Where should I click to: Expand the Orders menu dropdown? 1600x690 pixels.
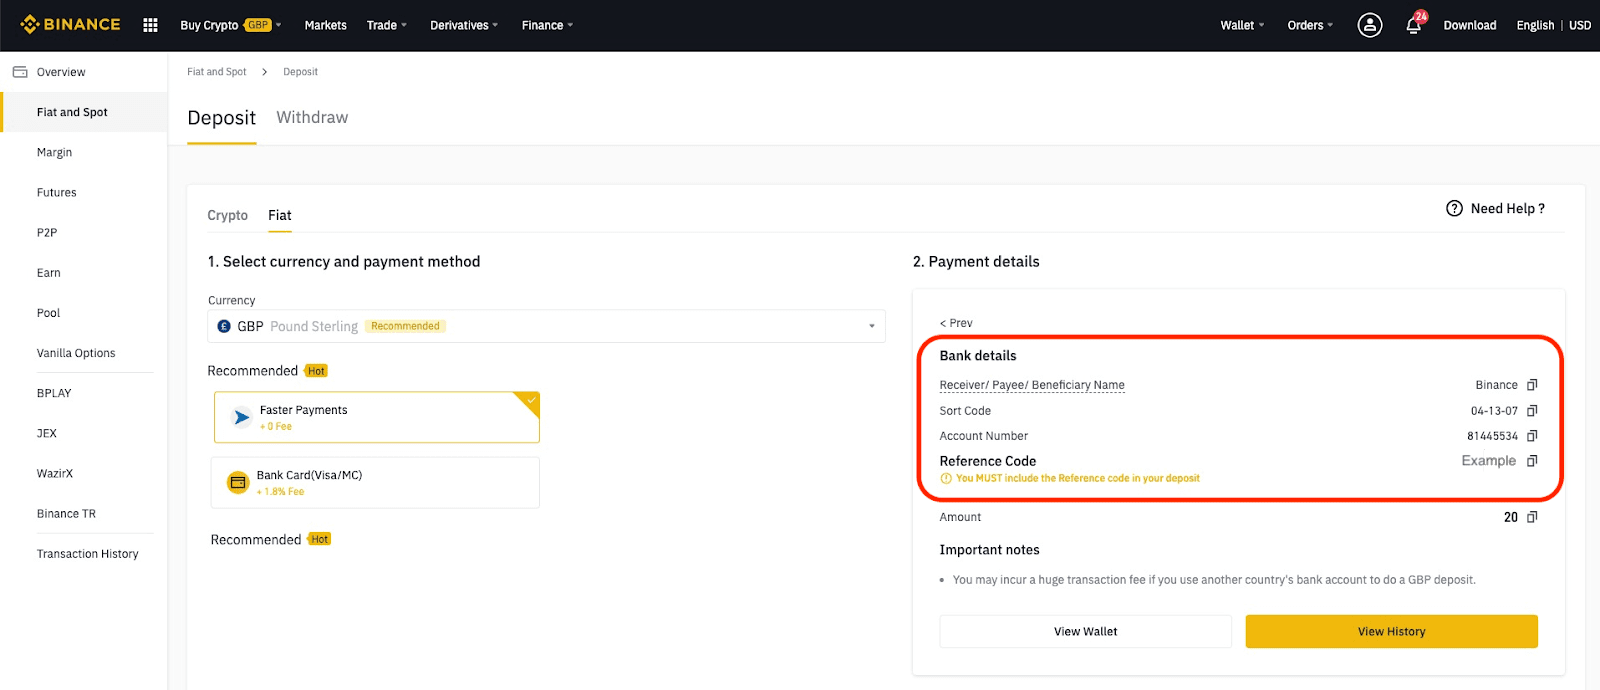(1310, 25)
